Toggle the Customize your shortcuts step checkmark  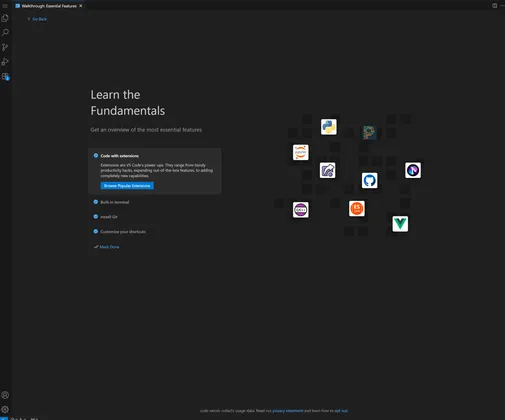click(x=96, y=231)
